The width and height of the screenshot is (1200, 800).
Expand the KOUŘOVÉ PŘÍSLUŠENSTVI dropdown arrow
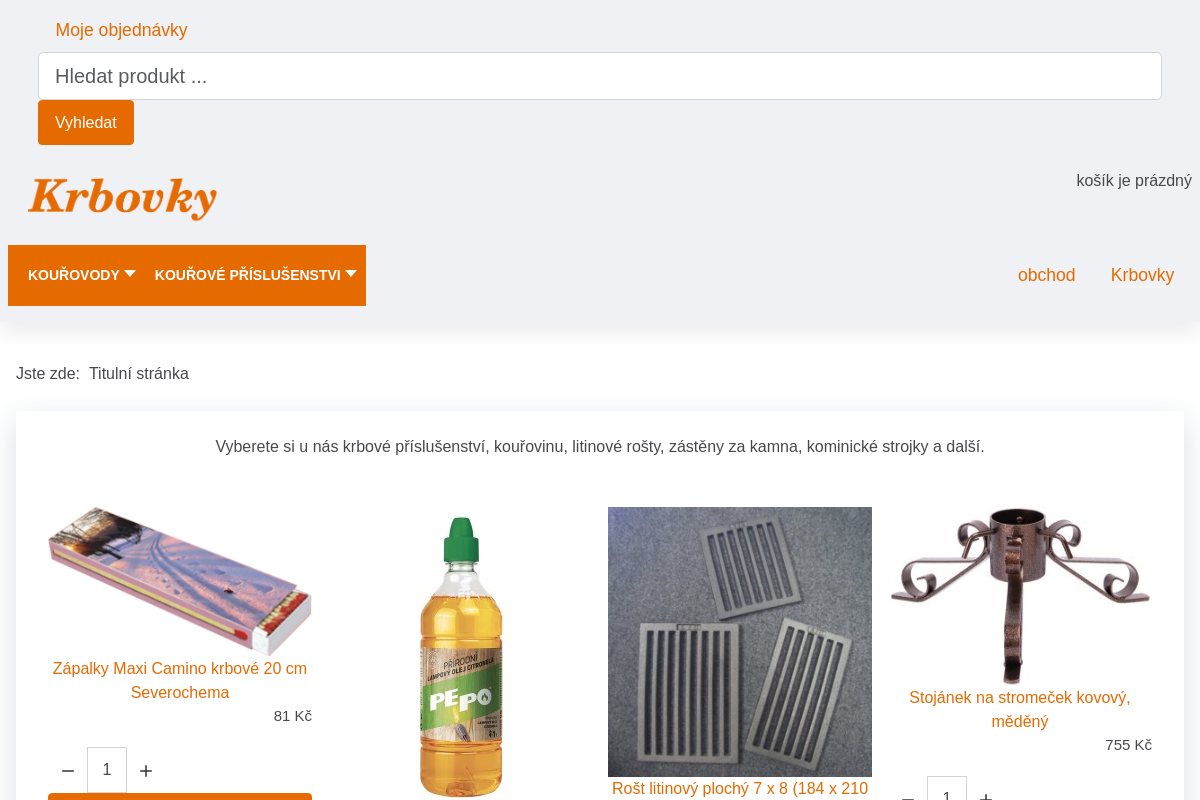pos(351,273)
